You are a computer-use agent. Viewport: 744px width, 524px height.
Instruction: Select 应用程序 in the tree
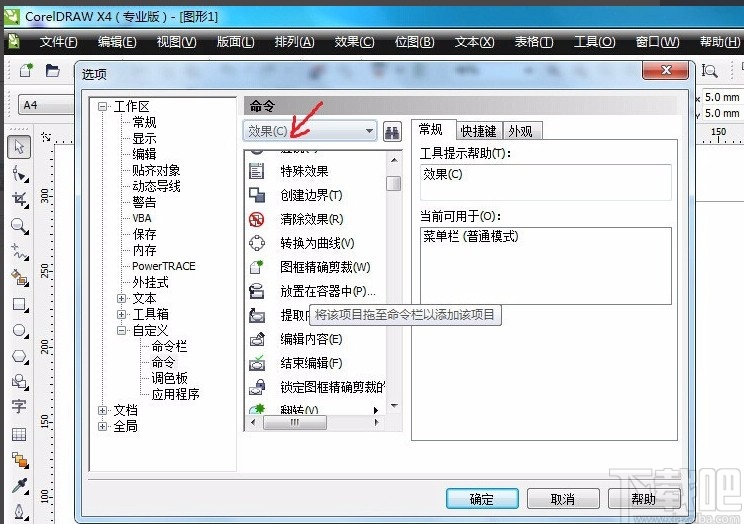[x=176, y=394]
